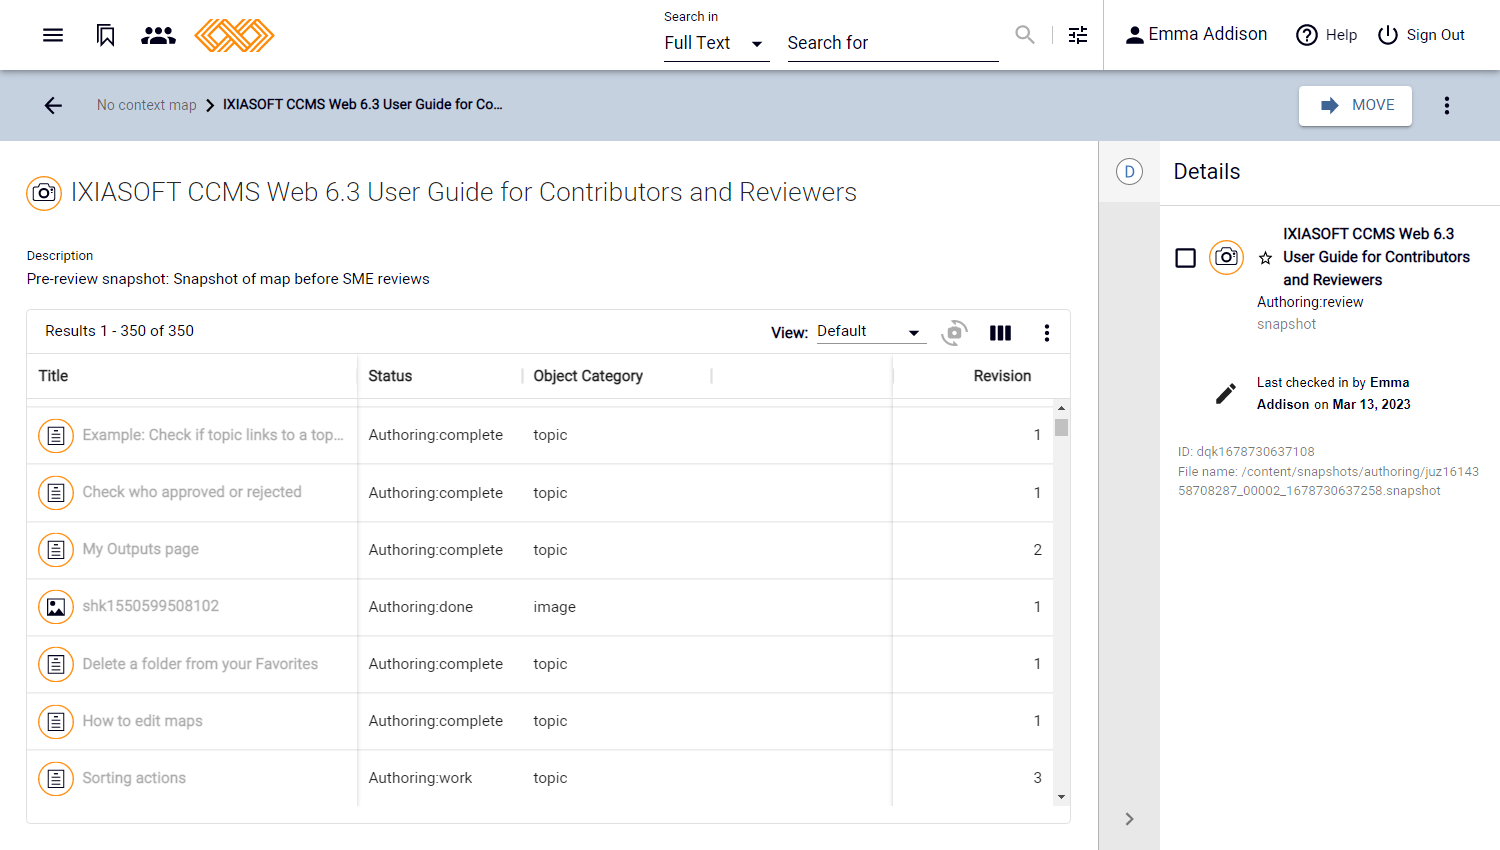Open the View Default dropdown
The width and height of the screenshot is (1500, 850).
(871, 332)
